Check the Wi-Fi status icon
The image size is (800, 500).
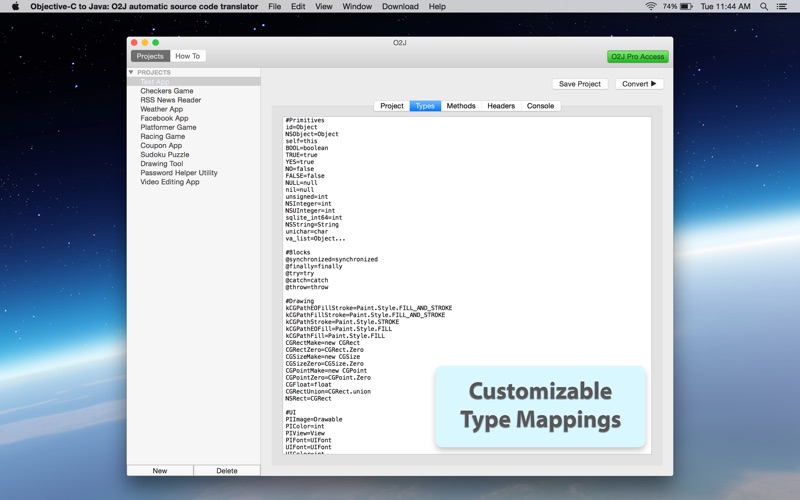(x=651, y=6)
